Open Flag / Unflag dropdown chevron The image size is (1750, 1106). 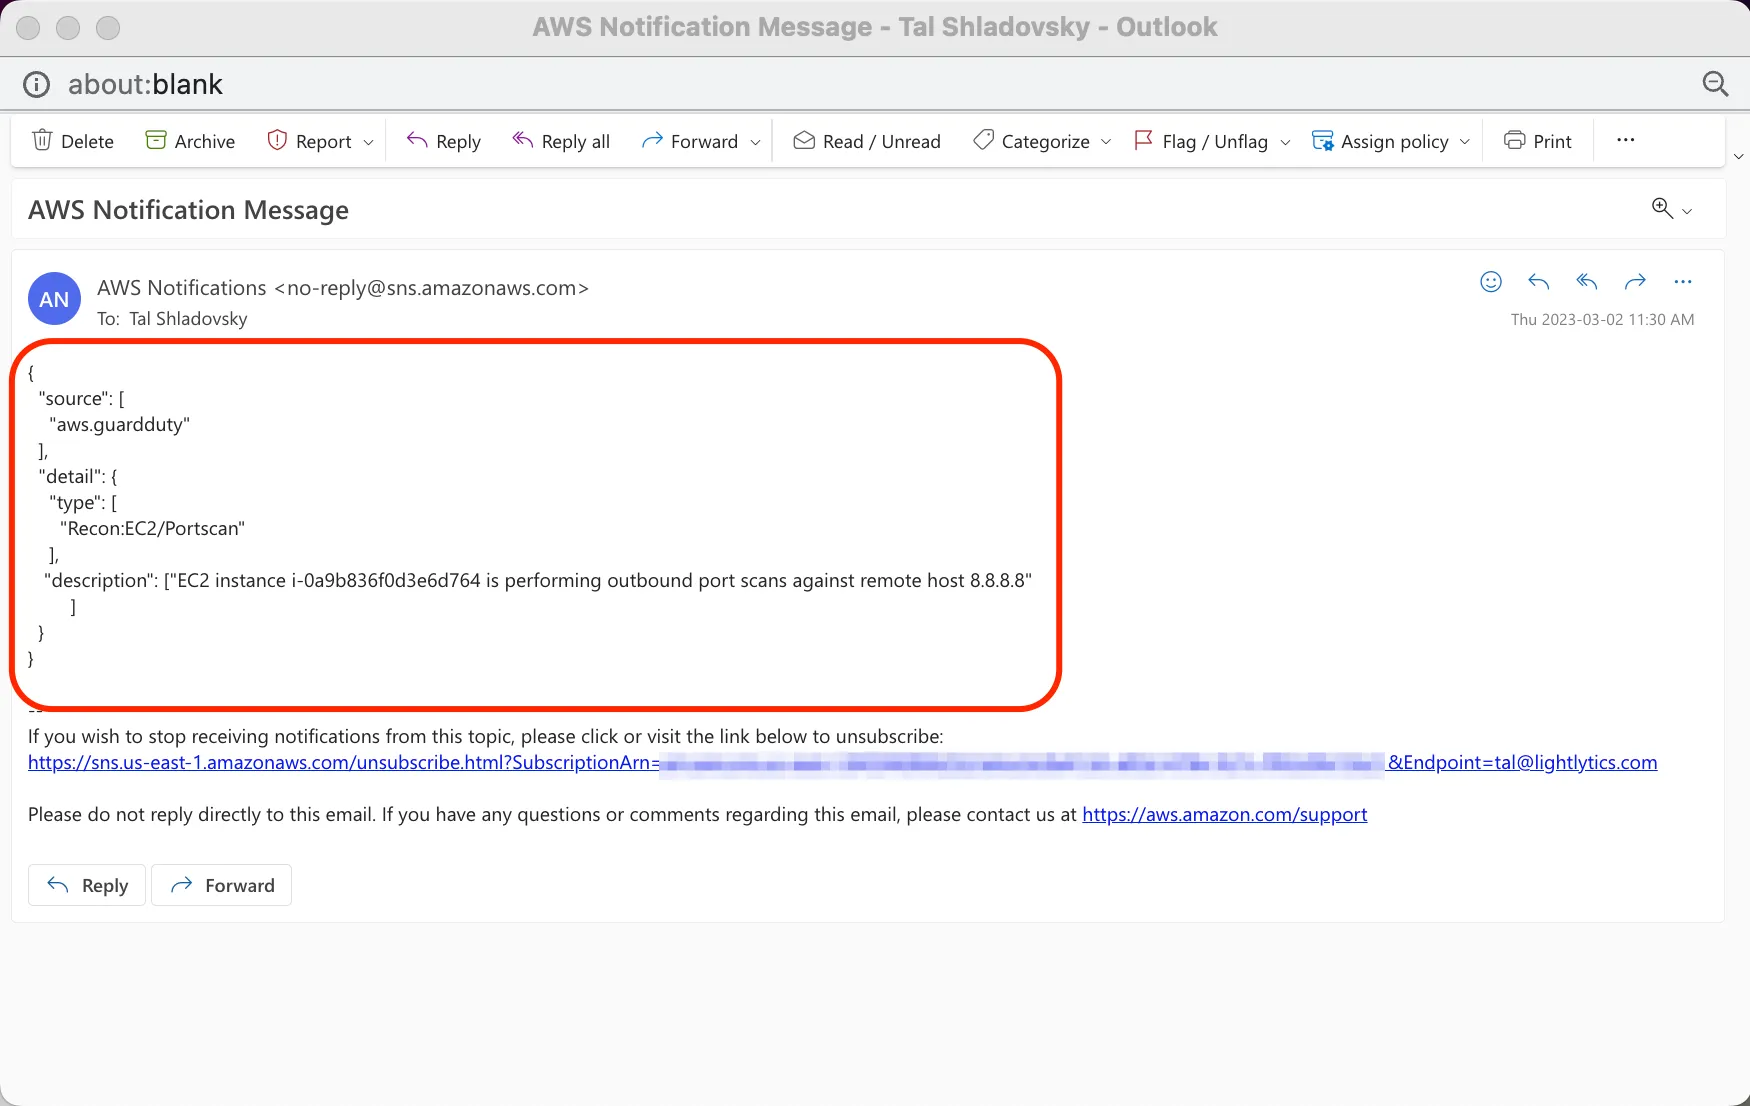1285,142
